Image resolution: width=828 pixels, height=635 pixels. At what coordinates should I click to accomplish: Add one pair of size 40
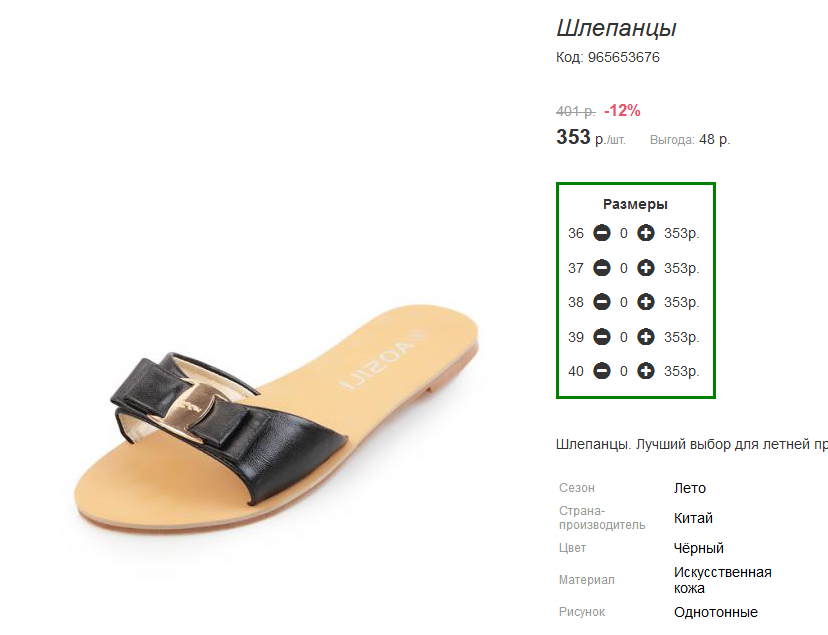point(645,371)
